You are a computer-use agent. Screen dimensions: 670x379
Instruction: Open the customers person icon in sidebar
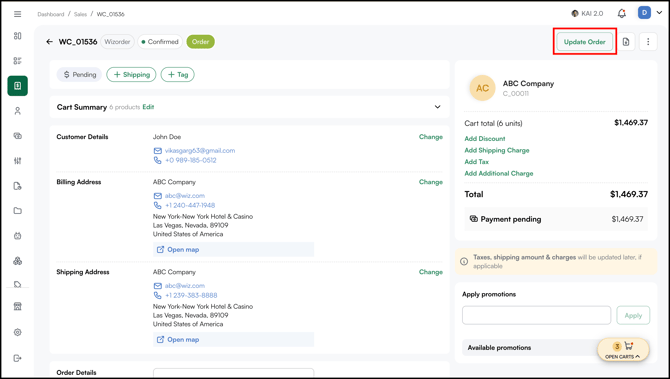[x=18, y=111]
